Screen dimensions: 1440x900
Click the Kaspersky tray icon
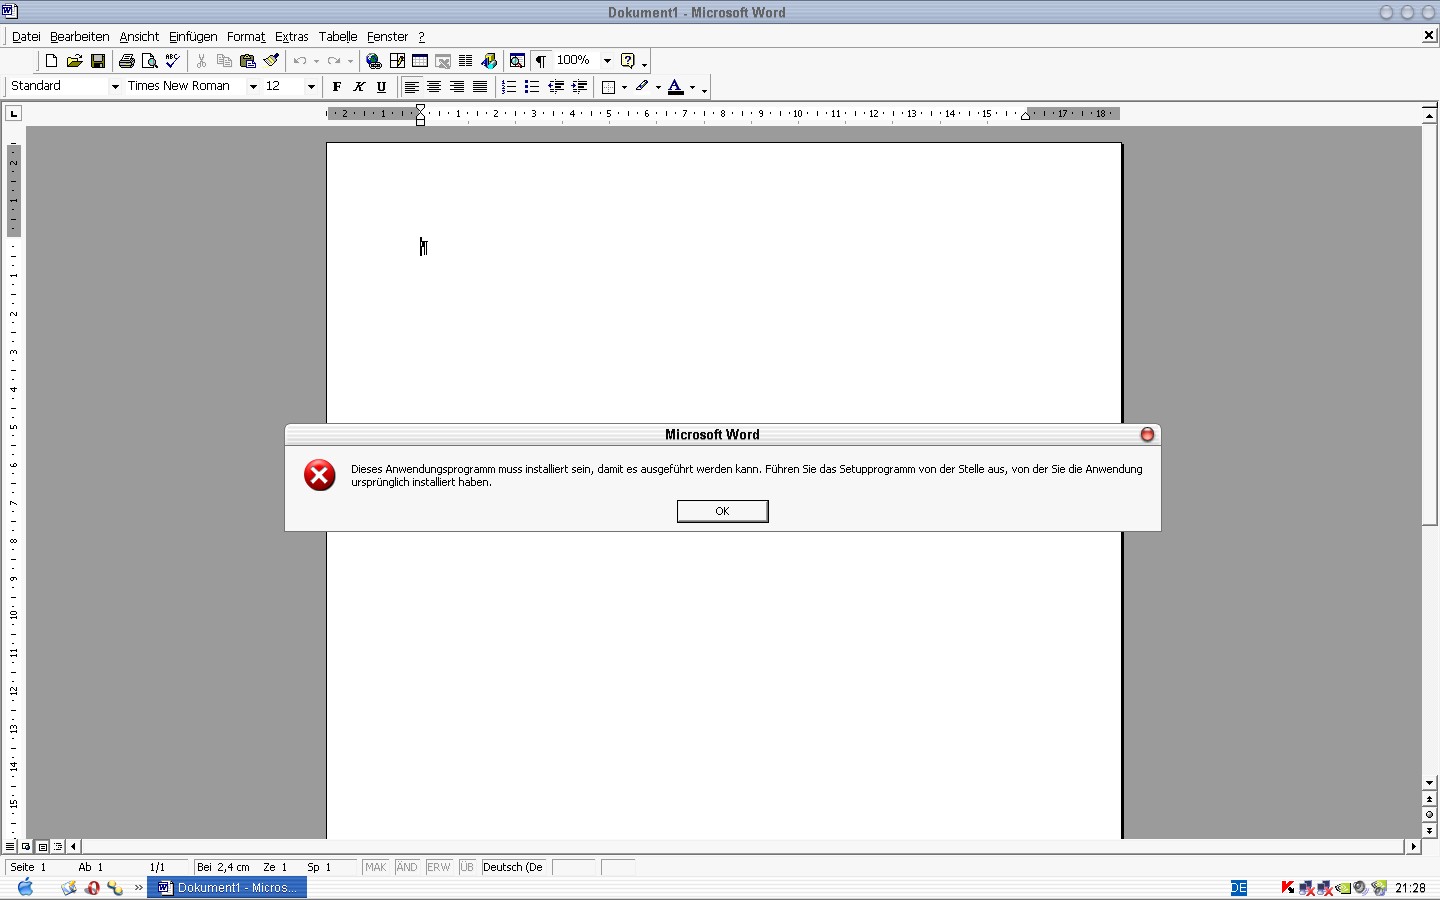pos(1288,887)
